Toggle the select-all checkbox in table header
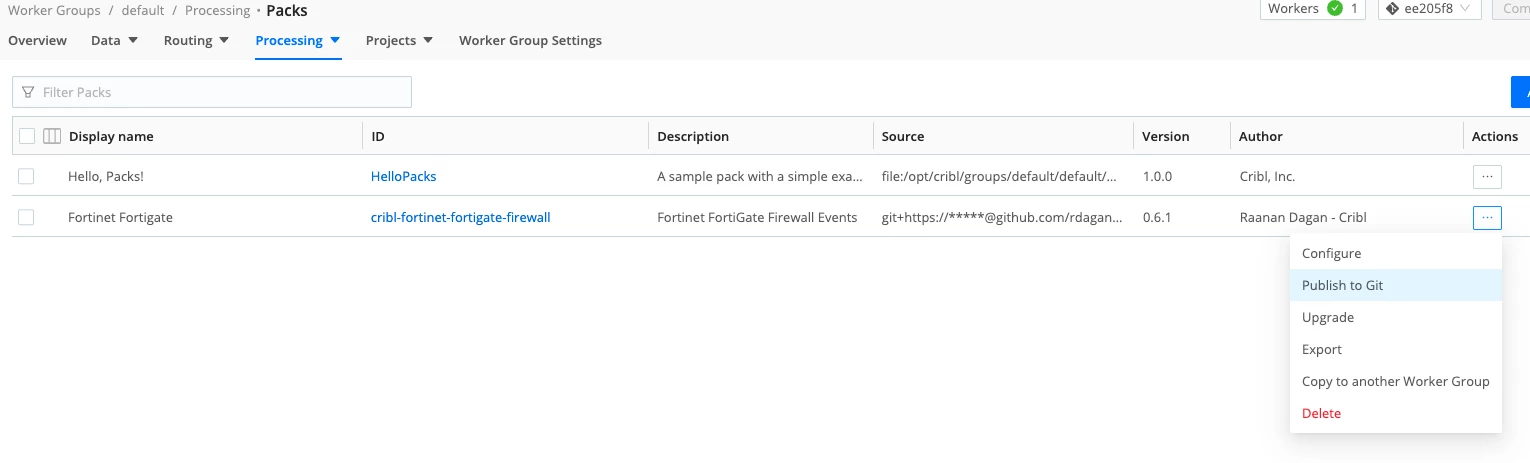1530x463 pixels. [x=27, y=136]
